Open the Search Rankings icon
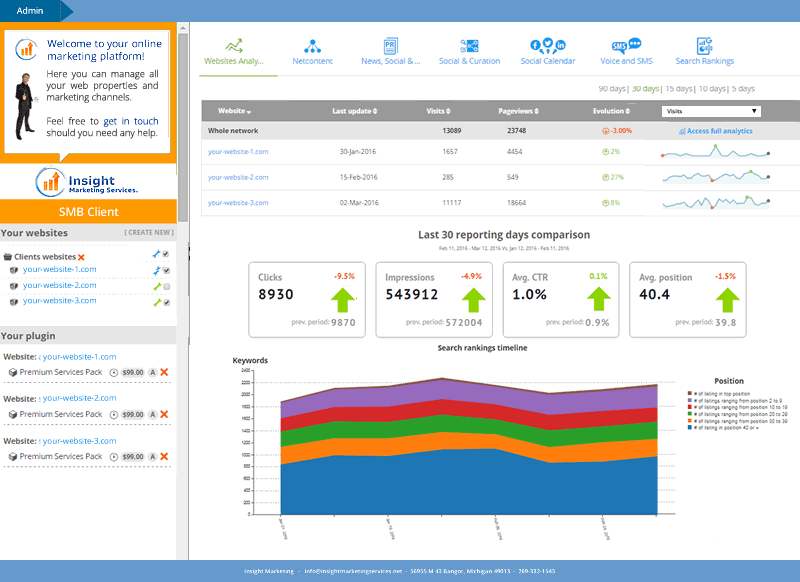The height and width of the screenshot is (582, 800). tap(704, 46)
